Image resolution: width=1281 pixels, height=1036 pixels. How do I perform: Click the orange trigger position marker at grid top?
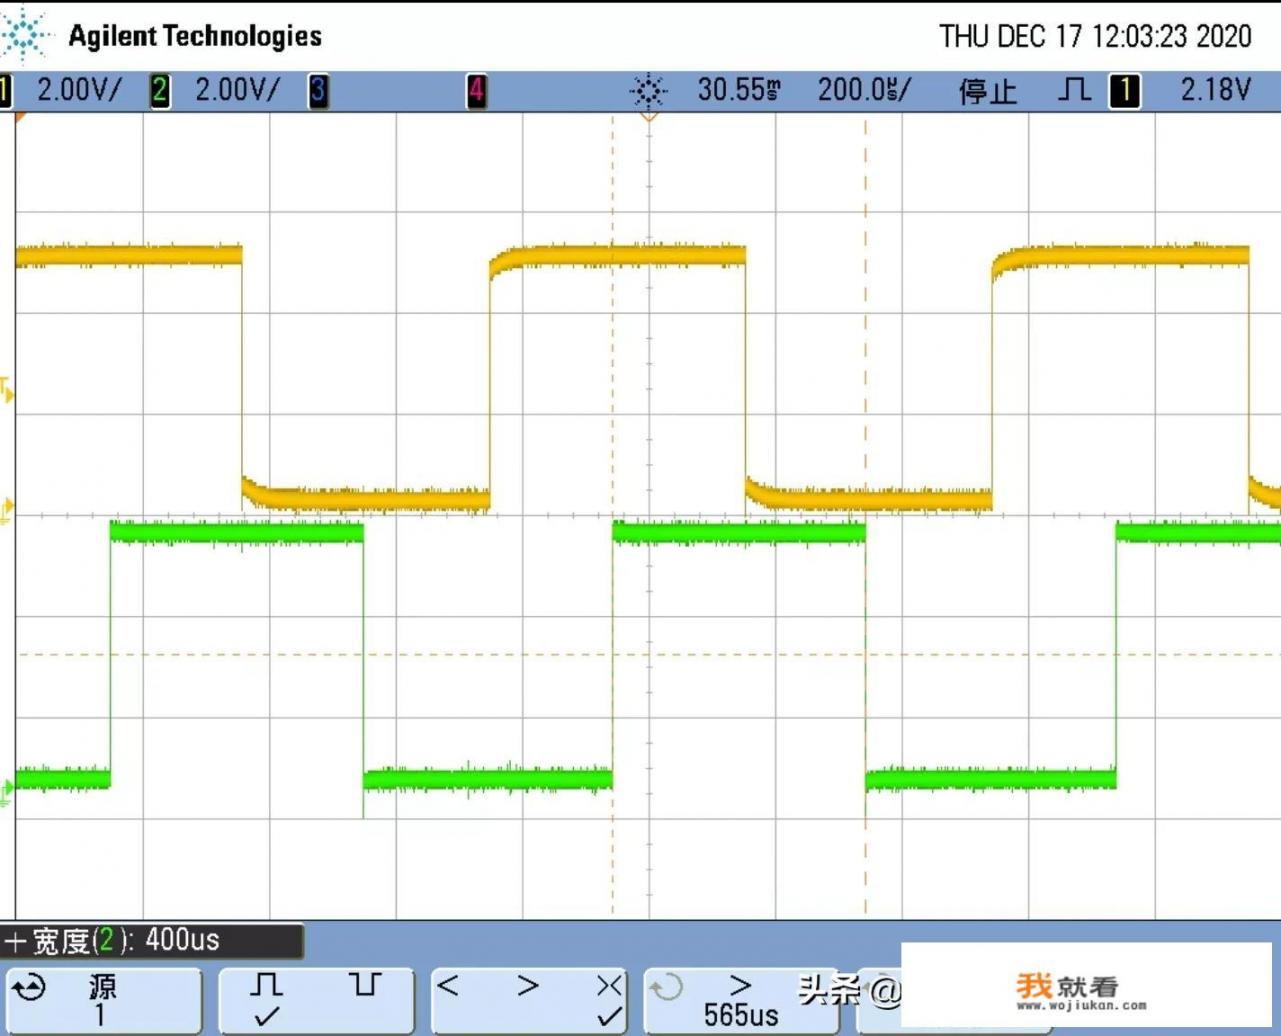[x=649, y=117]
